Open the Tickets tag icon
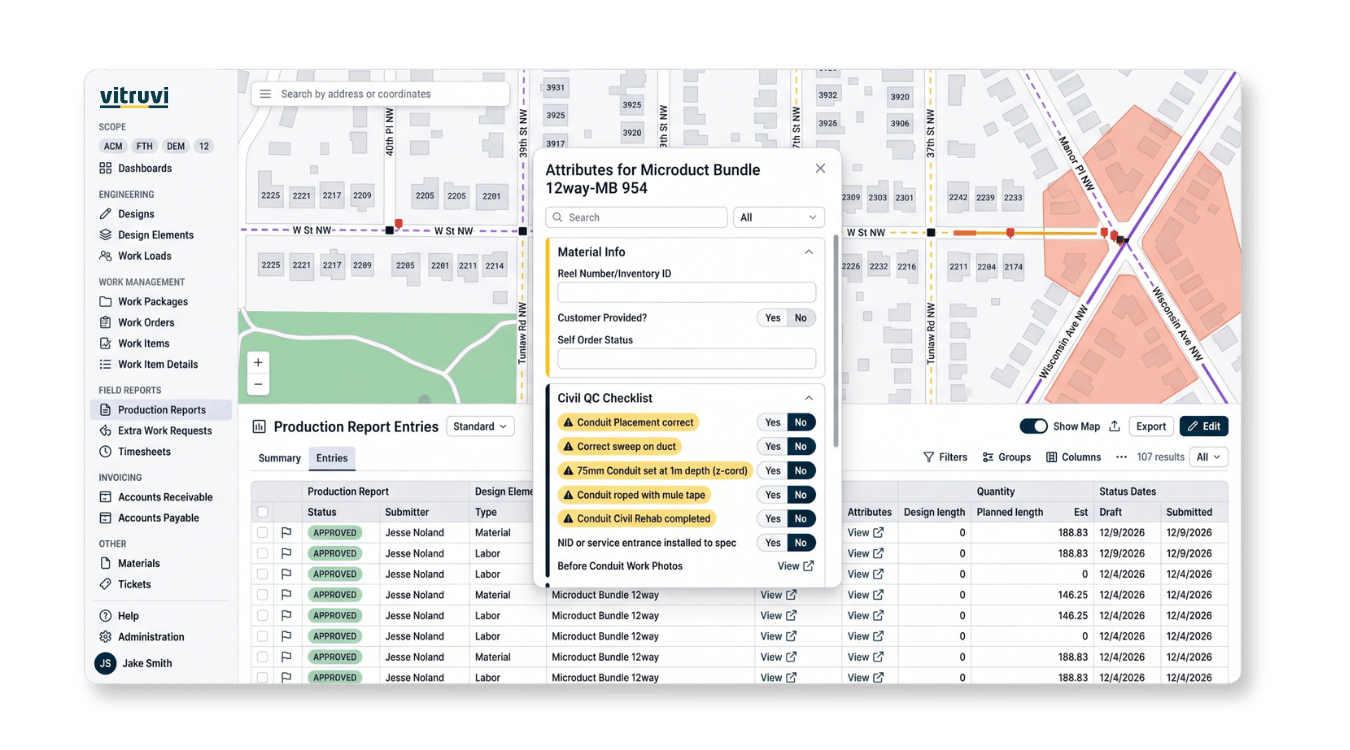The height and width of the screenshot is (750, 1350). (105, 584)
